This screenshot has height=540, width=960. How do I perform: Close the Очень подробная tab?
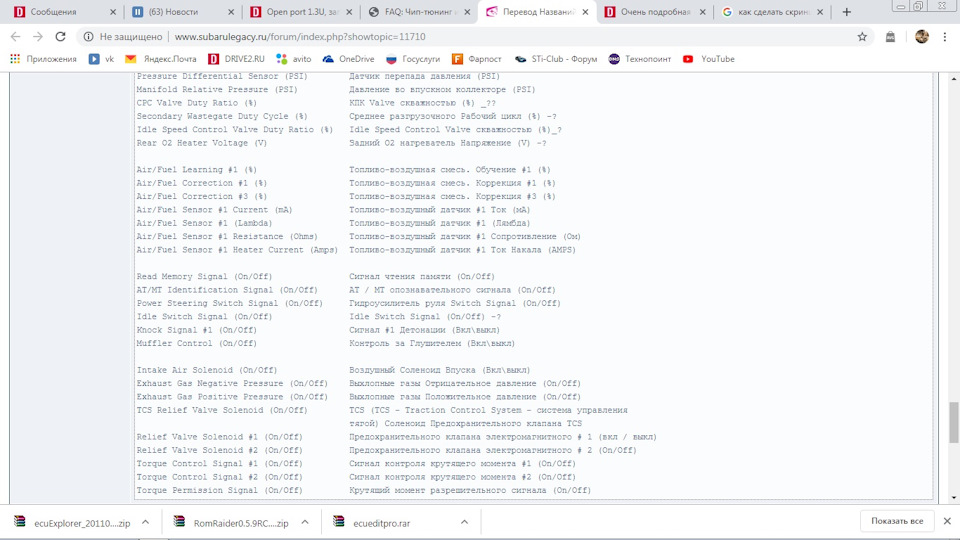coord(702,12)
